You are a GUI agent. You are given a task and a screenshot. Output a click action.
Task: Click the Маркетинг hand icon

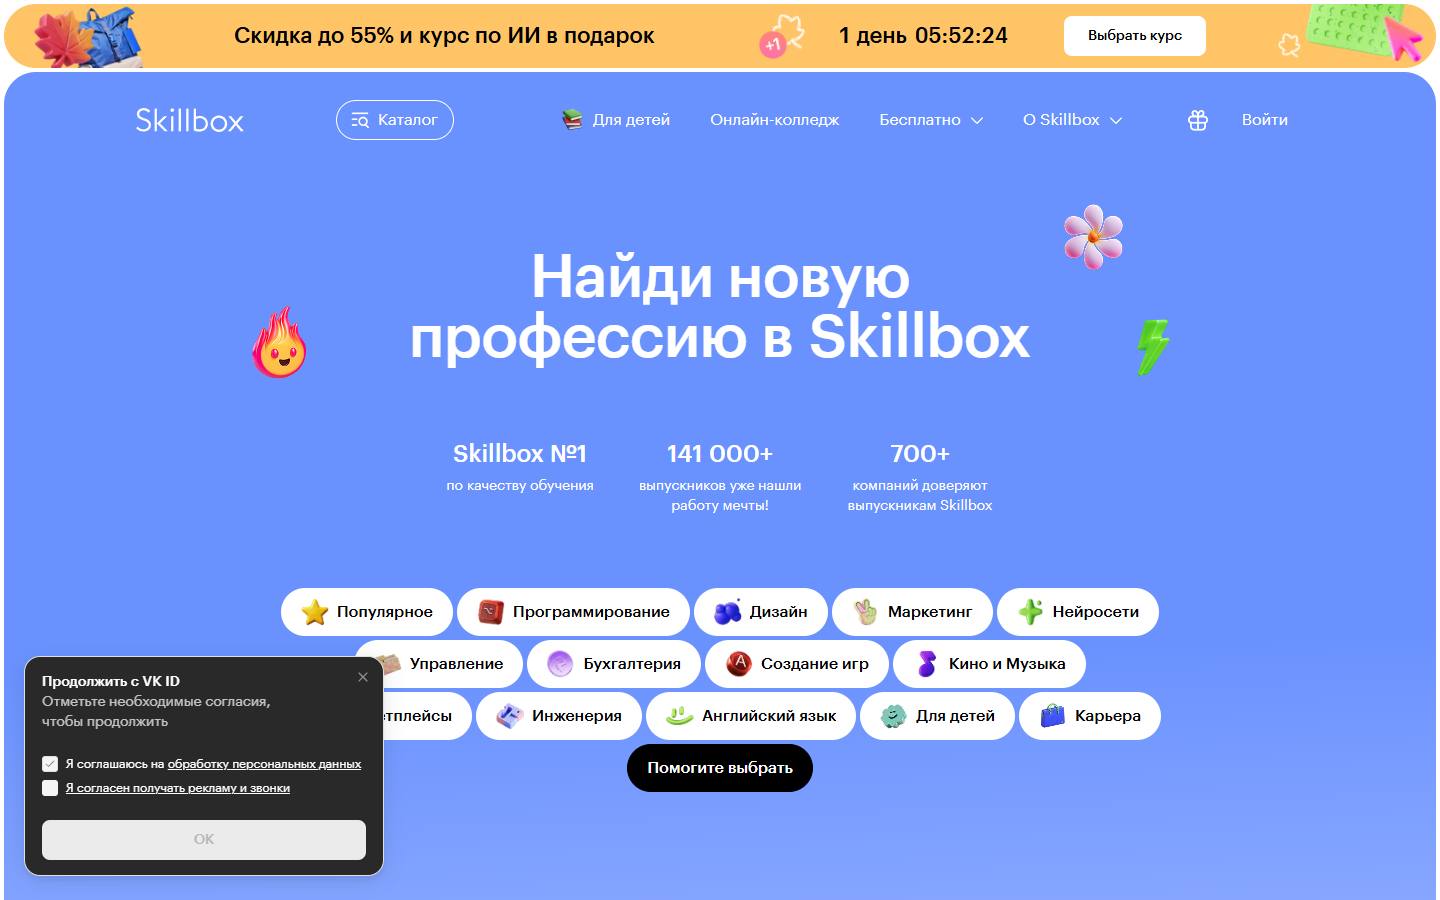pos(866,612)
